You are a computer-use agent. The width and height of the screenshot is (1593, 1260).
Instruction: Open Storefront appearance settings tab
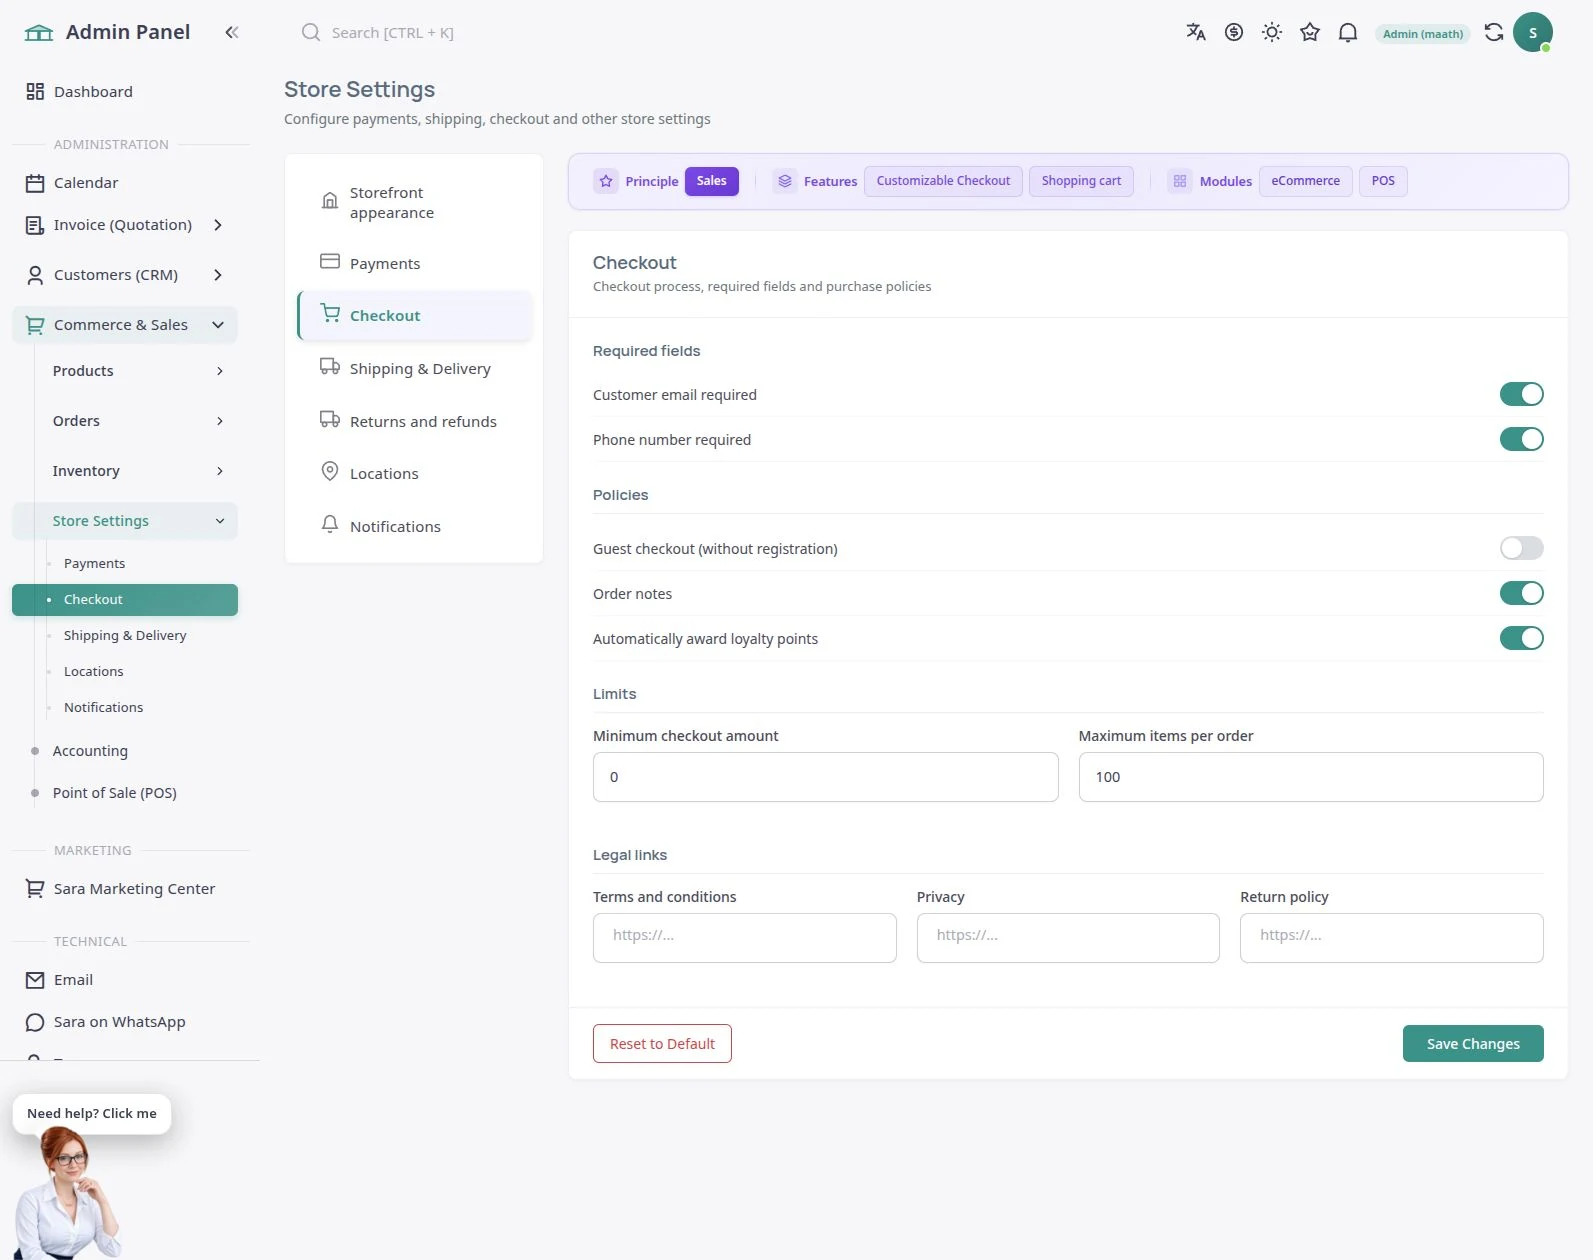click(x=414, y=202)
